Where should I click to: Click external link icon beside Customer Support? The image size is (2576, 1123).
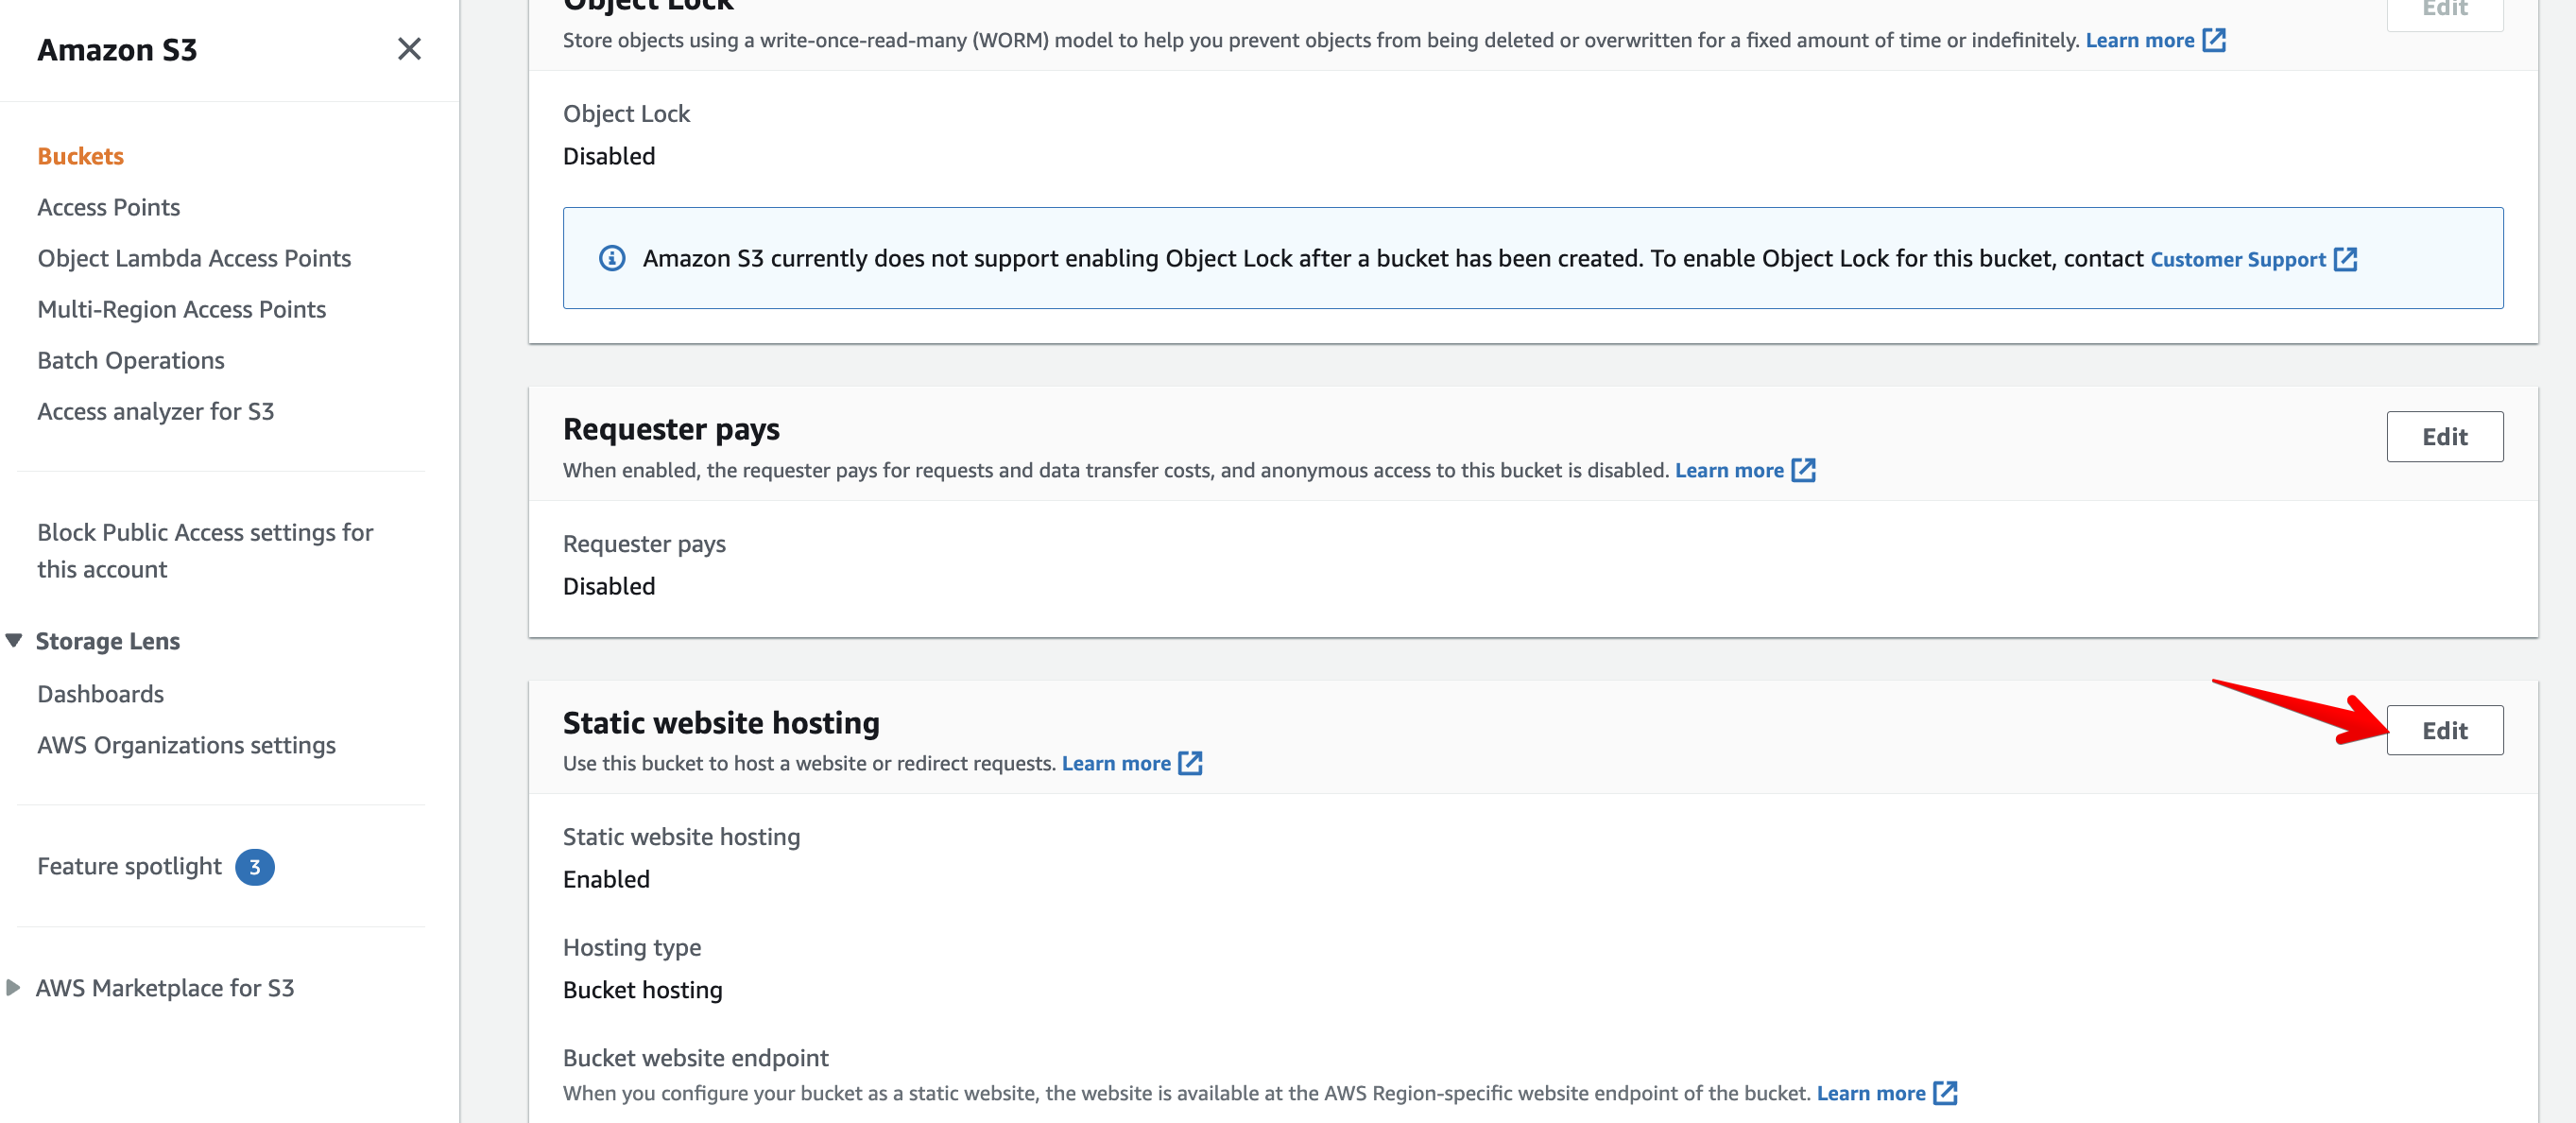click(x=2346, y=259)
